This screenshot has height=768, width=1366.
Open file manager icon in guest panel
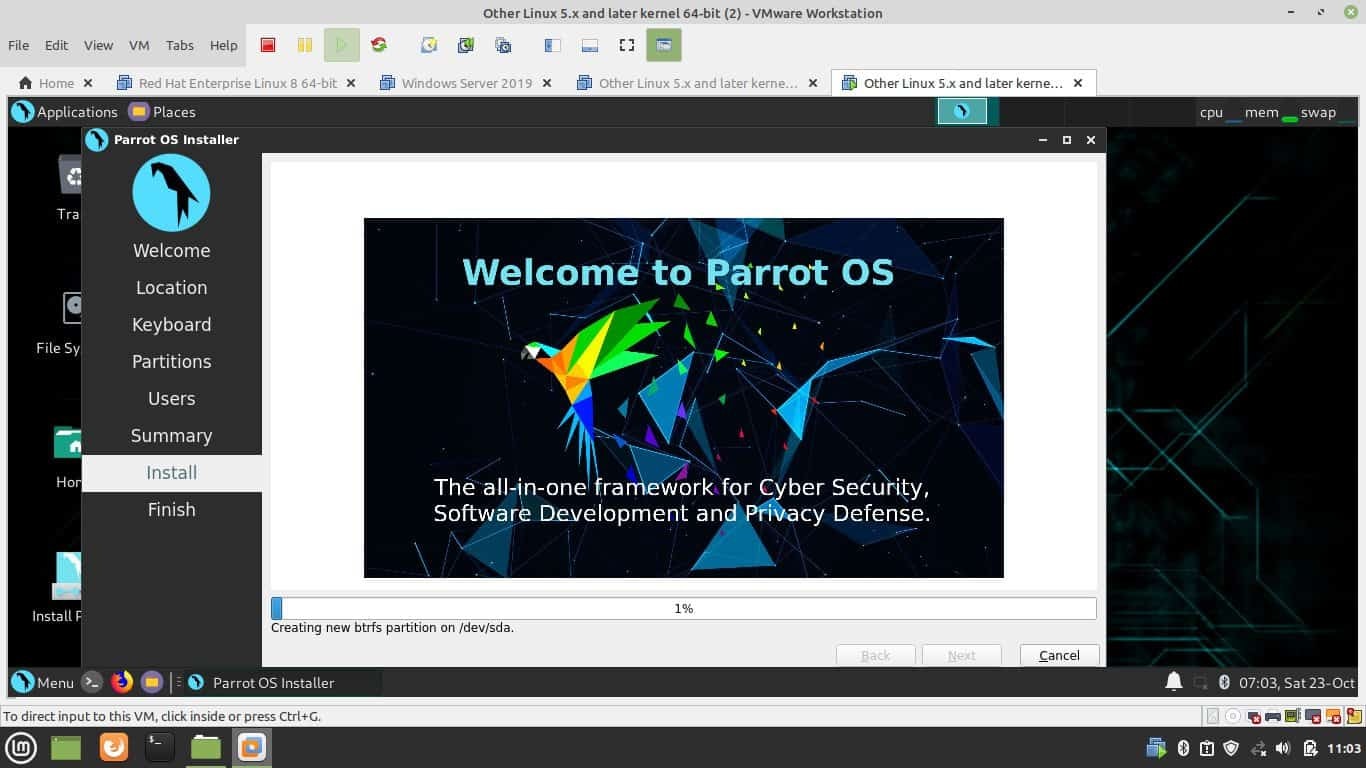(x=152, y=683)
